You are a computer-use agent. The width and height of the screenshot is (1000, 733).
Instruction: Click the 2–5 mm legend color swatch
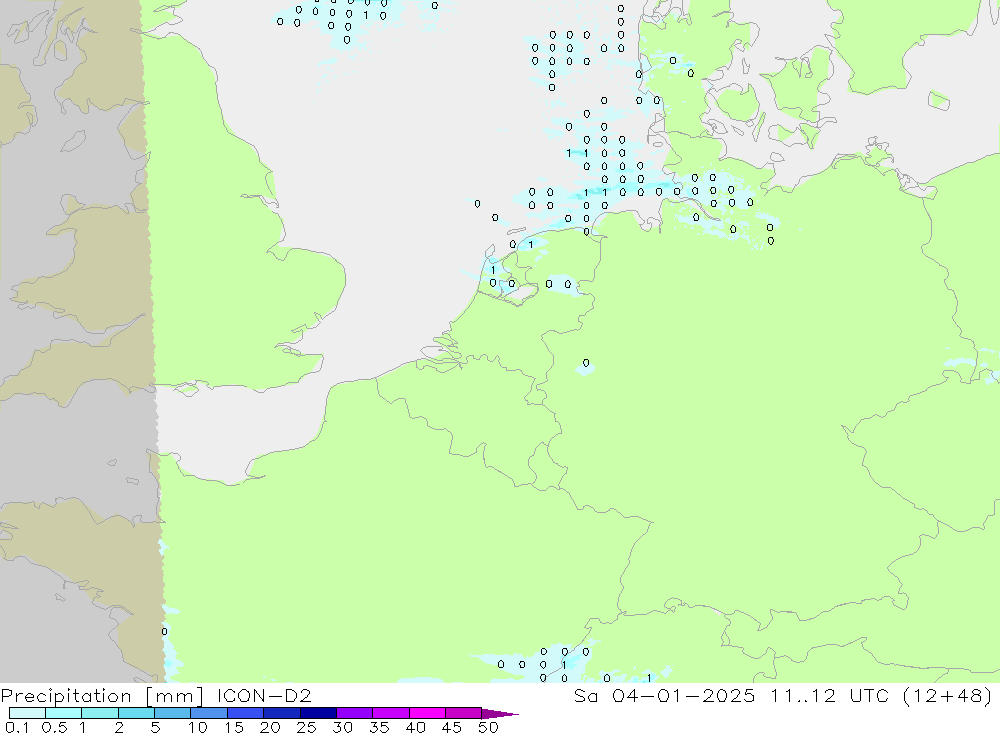[136, 713]
